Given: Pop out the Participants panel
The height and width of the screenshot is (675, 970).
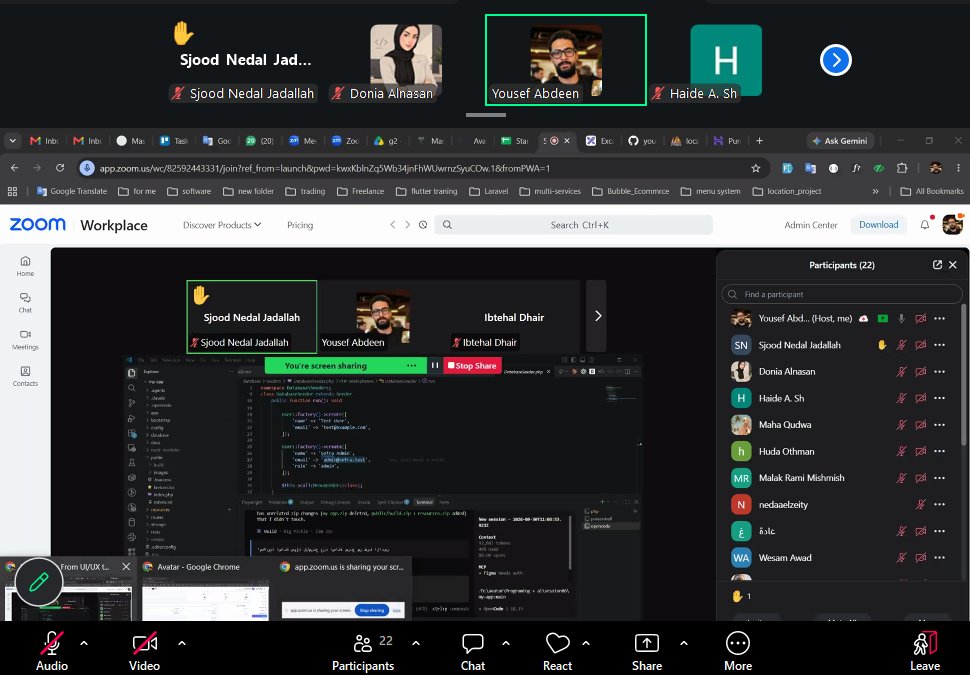Looking at the screenshot, I should pyautogui.click(x=937, y=265).
